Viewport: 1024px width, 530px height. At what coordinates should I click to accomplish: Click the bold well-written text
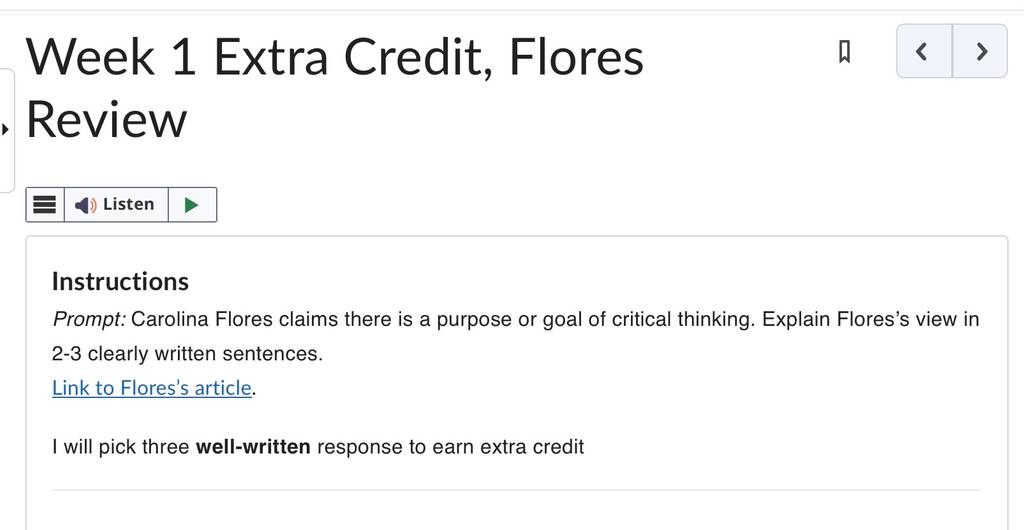point(253,447)
